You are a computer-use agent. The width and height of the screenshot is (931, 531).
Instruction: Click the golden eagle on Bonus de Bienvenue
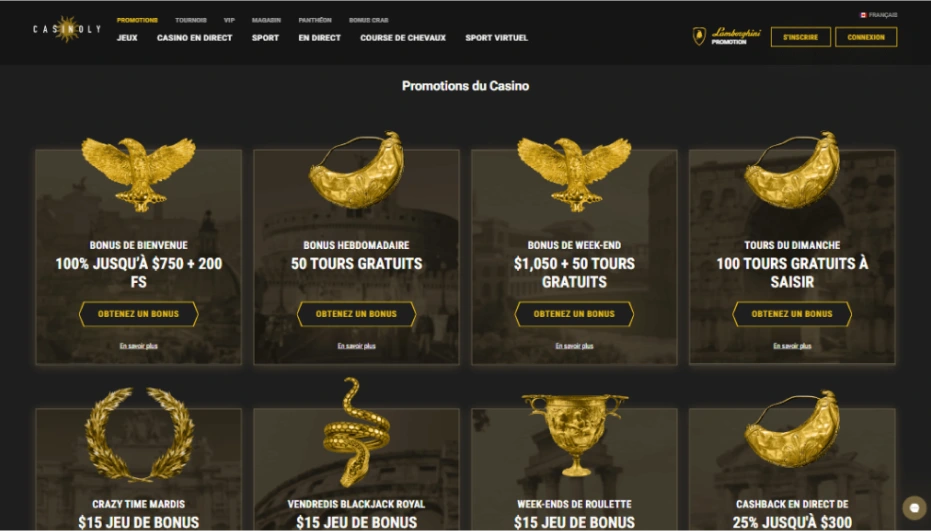(138, 174)
